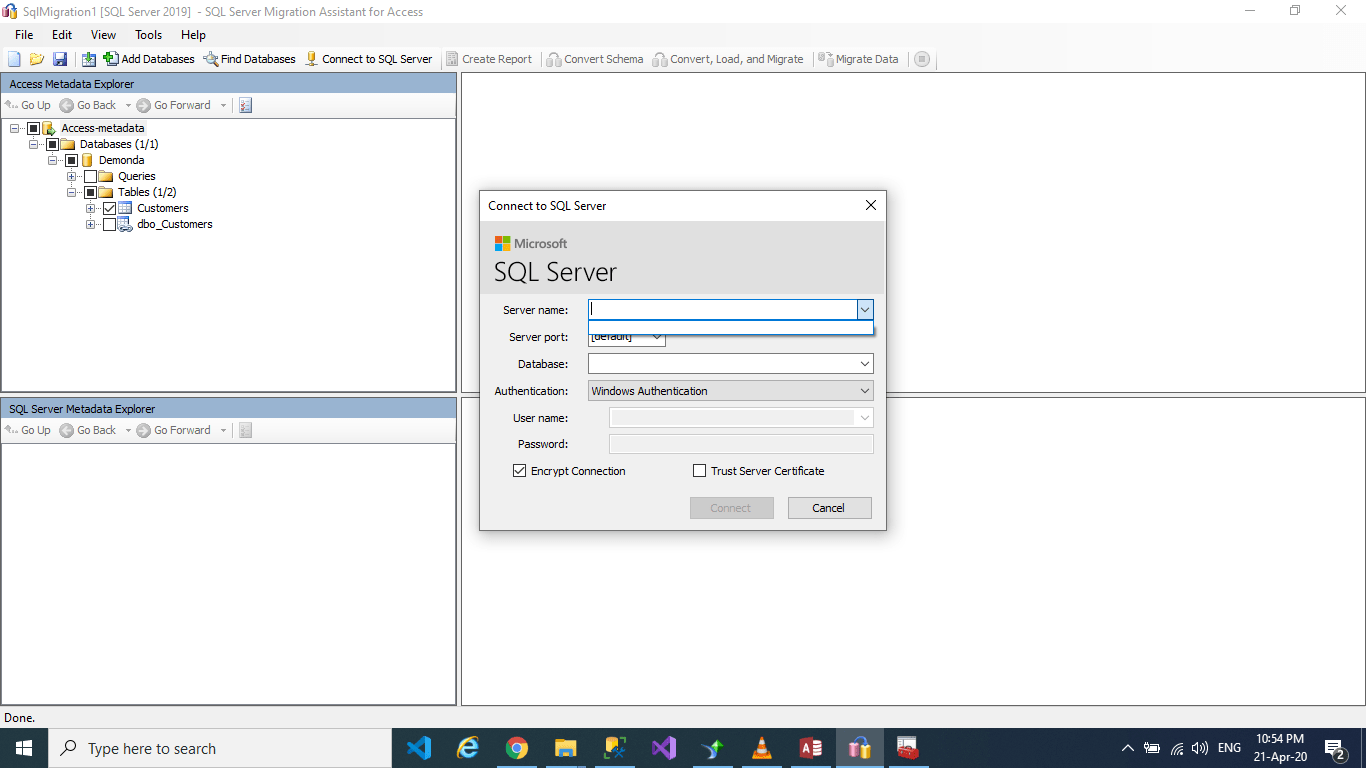Select the Customers table icon
The height and width of the screenshot is (768, 1366).
pos(125,208)
